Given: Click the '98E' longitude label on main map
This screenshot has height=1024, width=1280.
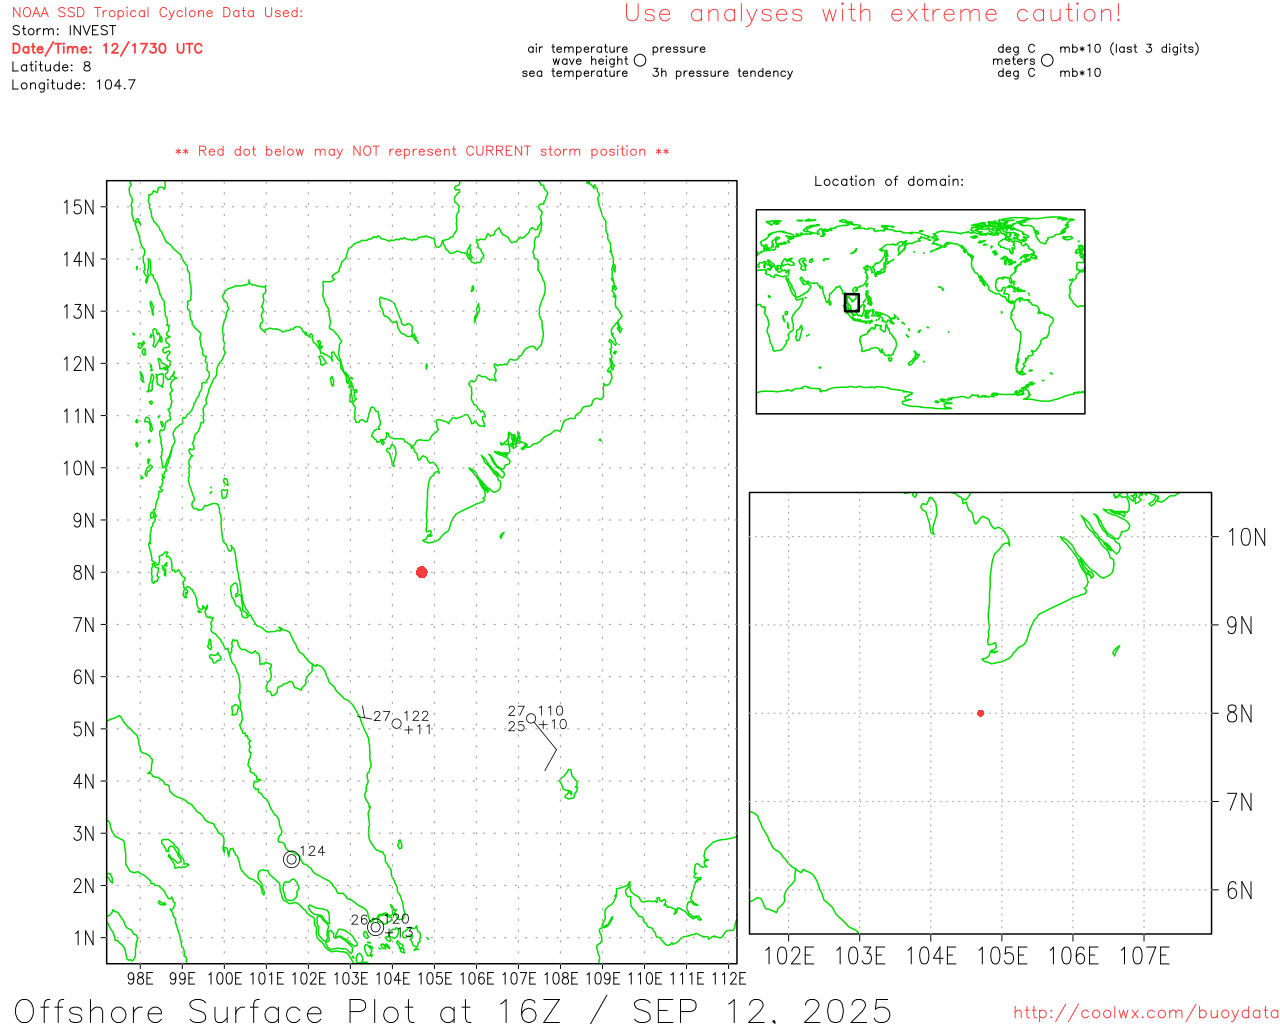Looking at the screenshot, I should (x=141, y=978).
